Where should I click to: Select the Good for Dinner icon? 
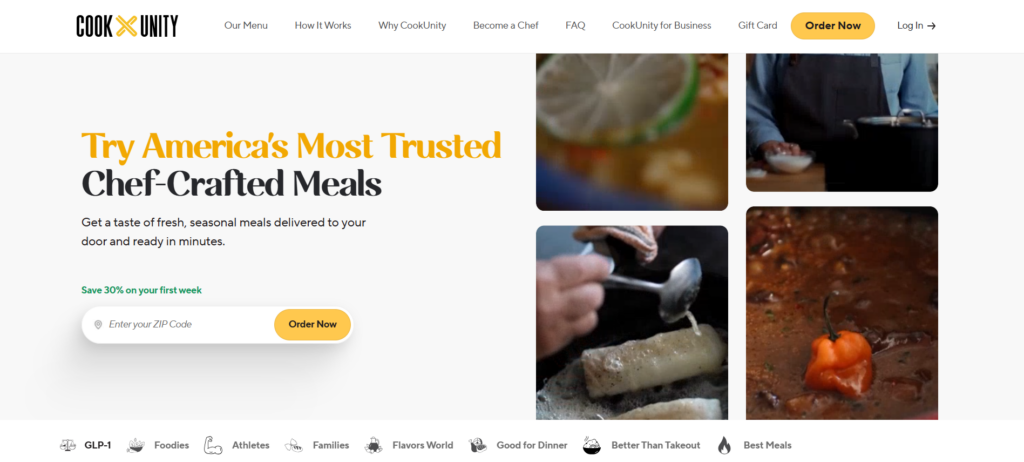[478, 445]
